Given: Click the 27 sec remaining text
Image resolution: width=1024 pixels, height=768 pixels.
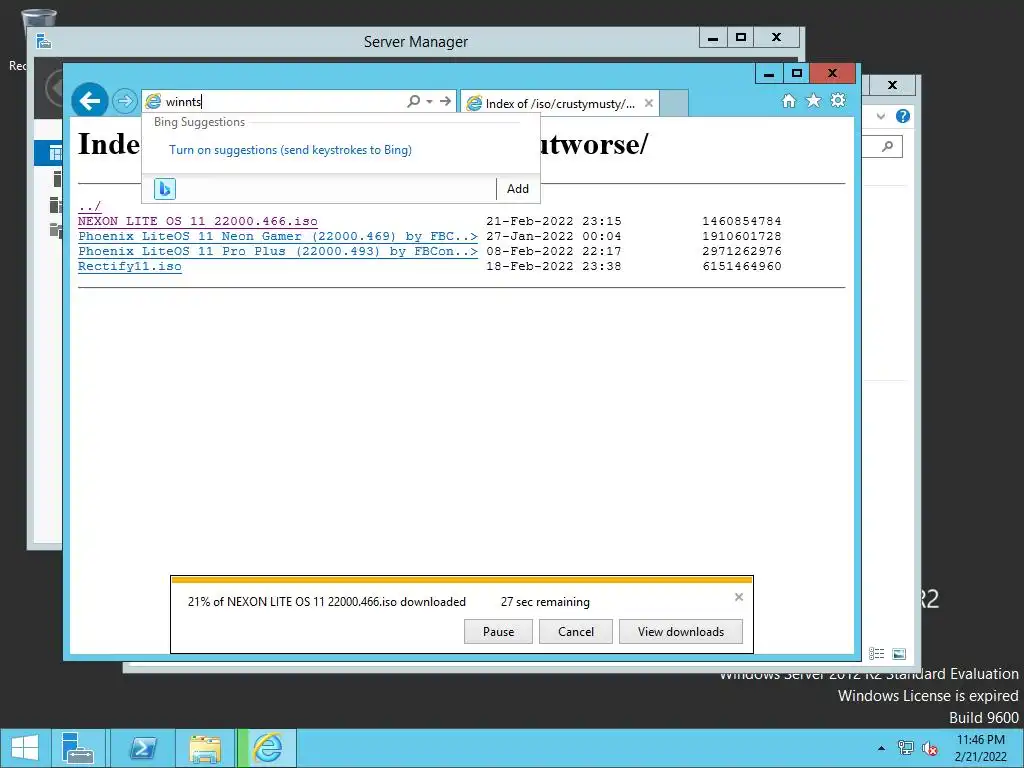Looking at the screenshot, I should pos(545,602).
